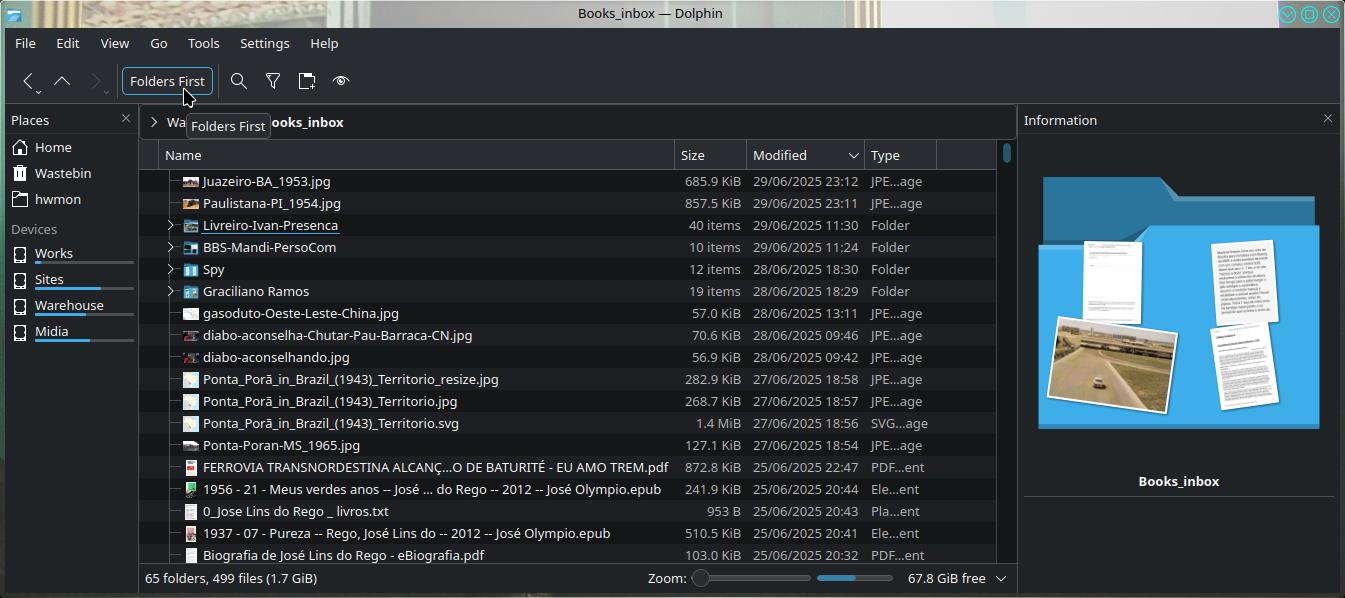Click the Wastebin trash icon in Places
1345x598 pixels.
[20, 173]
